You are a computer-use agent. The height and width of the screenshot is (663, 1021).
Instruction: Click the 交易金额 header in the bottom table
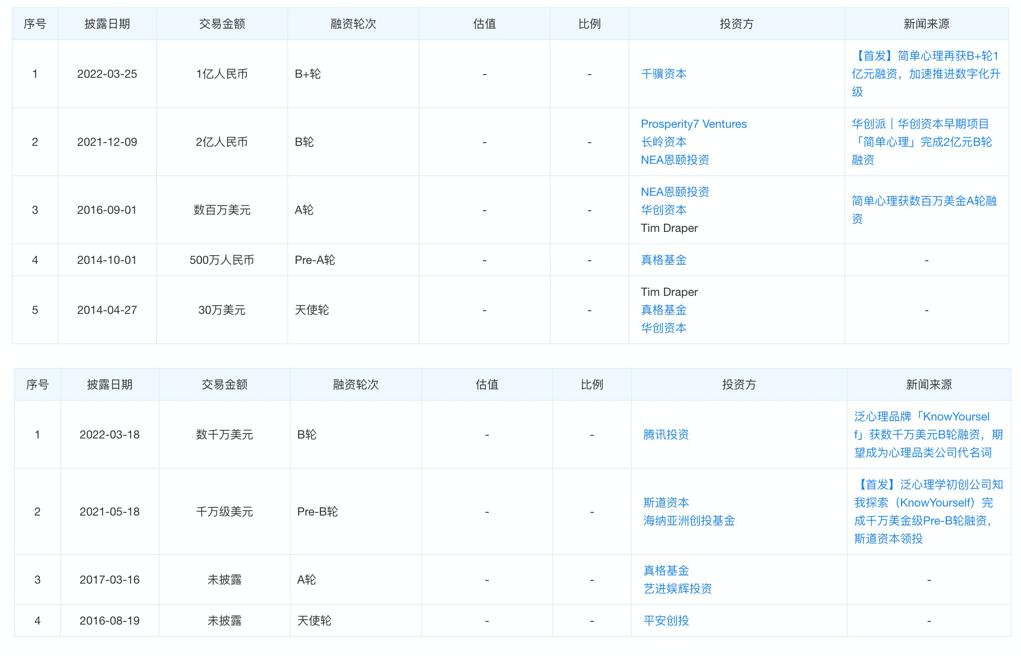(225, 385)
